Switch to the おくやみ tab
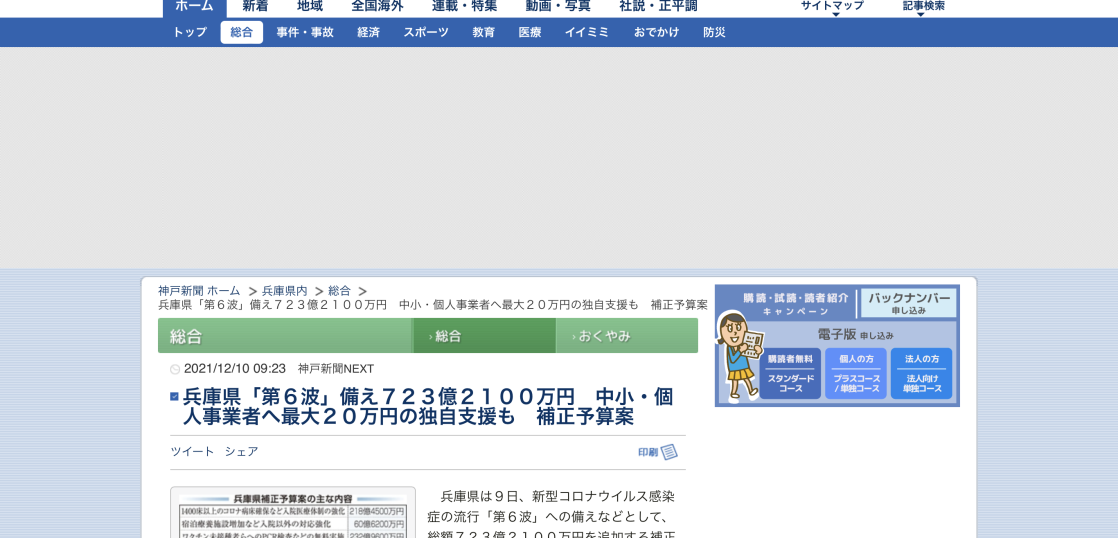The height and width of the screenshot is (538, 1118). click(626, 336)
